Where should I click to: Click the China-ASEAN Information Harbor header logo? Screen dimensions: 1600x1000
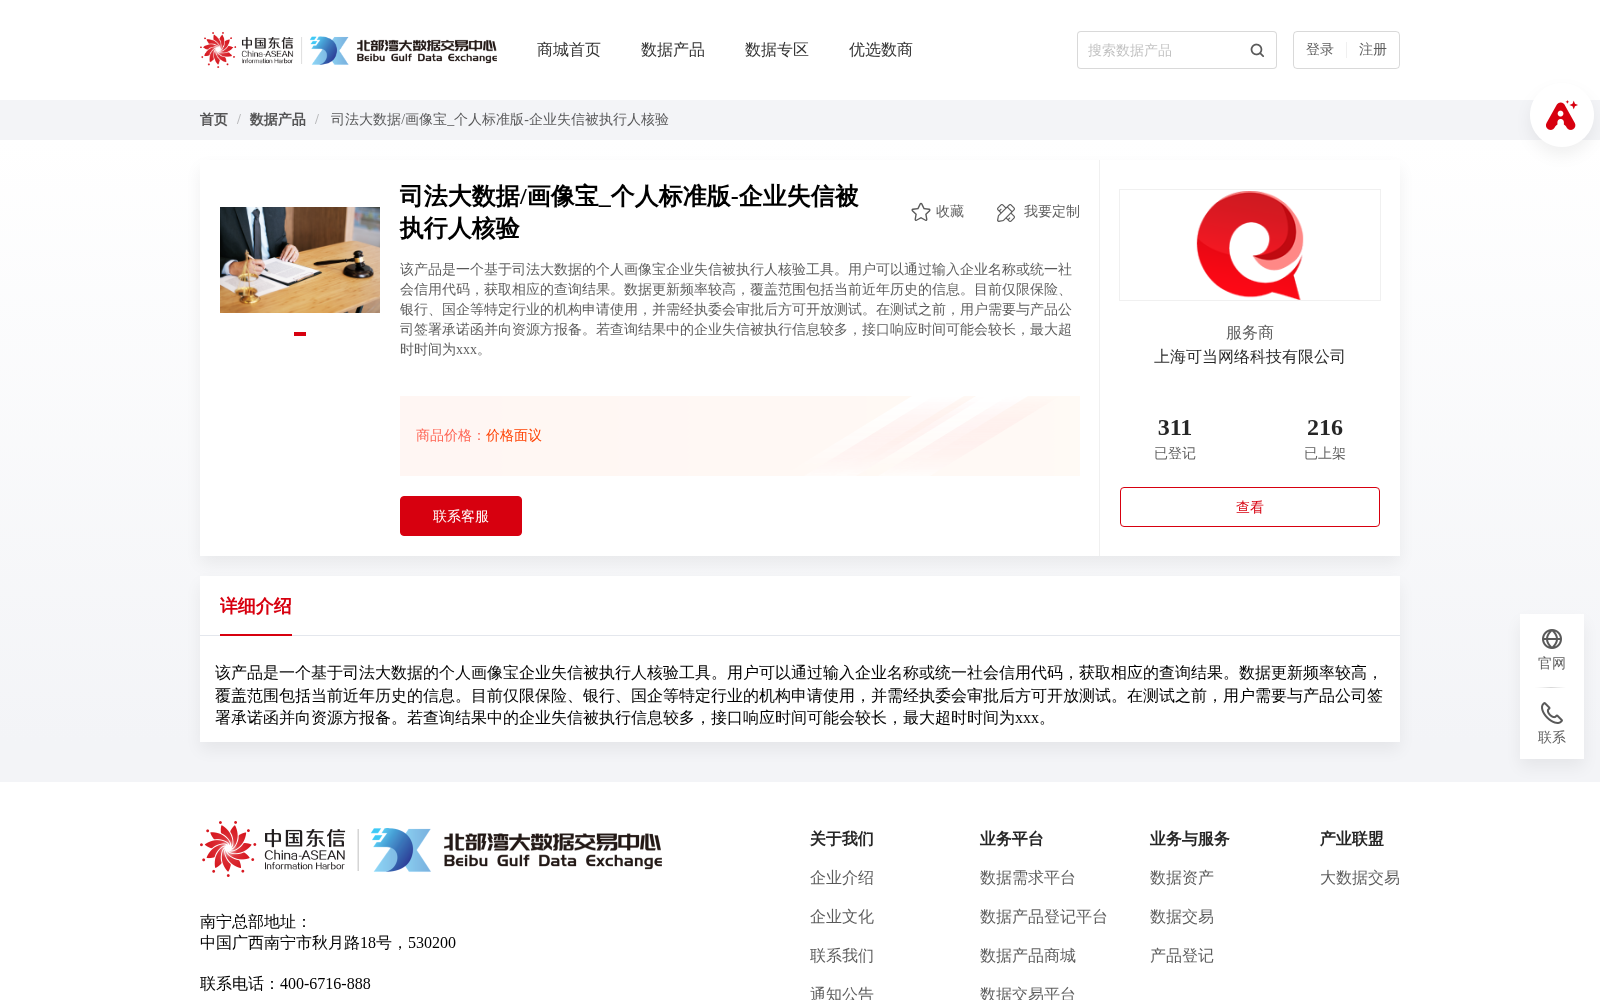click(x=247, y=50)
